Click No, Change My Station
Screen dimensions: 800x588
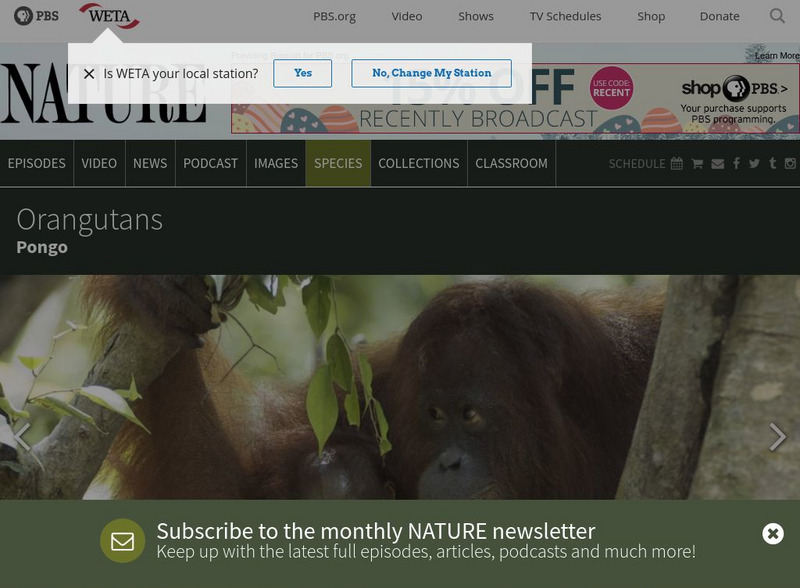point(431,73)
